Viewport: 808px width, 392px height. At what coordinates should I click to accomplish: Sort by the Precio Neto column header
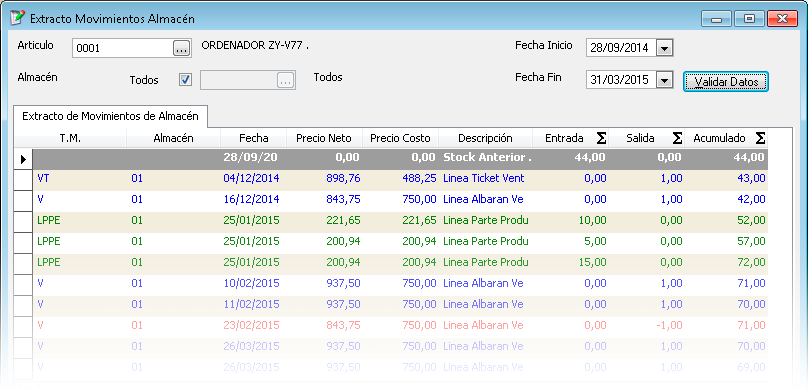(x=325, y=138)
